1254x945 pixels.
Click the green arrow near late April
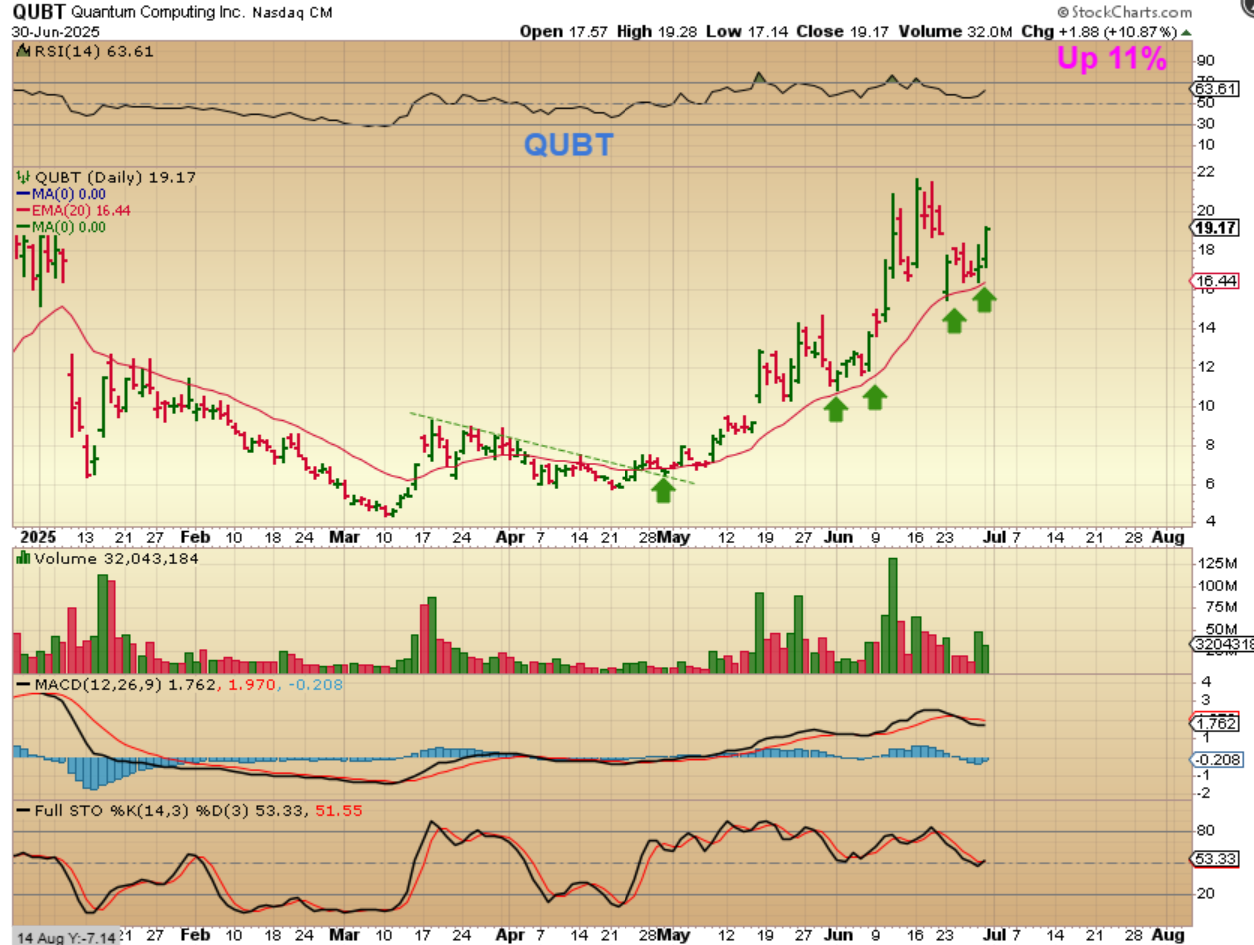click(x=663, y=489)
